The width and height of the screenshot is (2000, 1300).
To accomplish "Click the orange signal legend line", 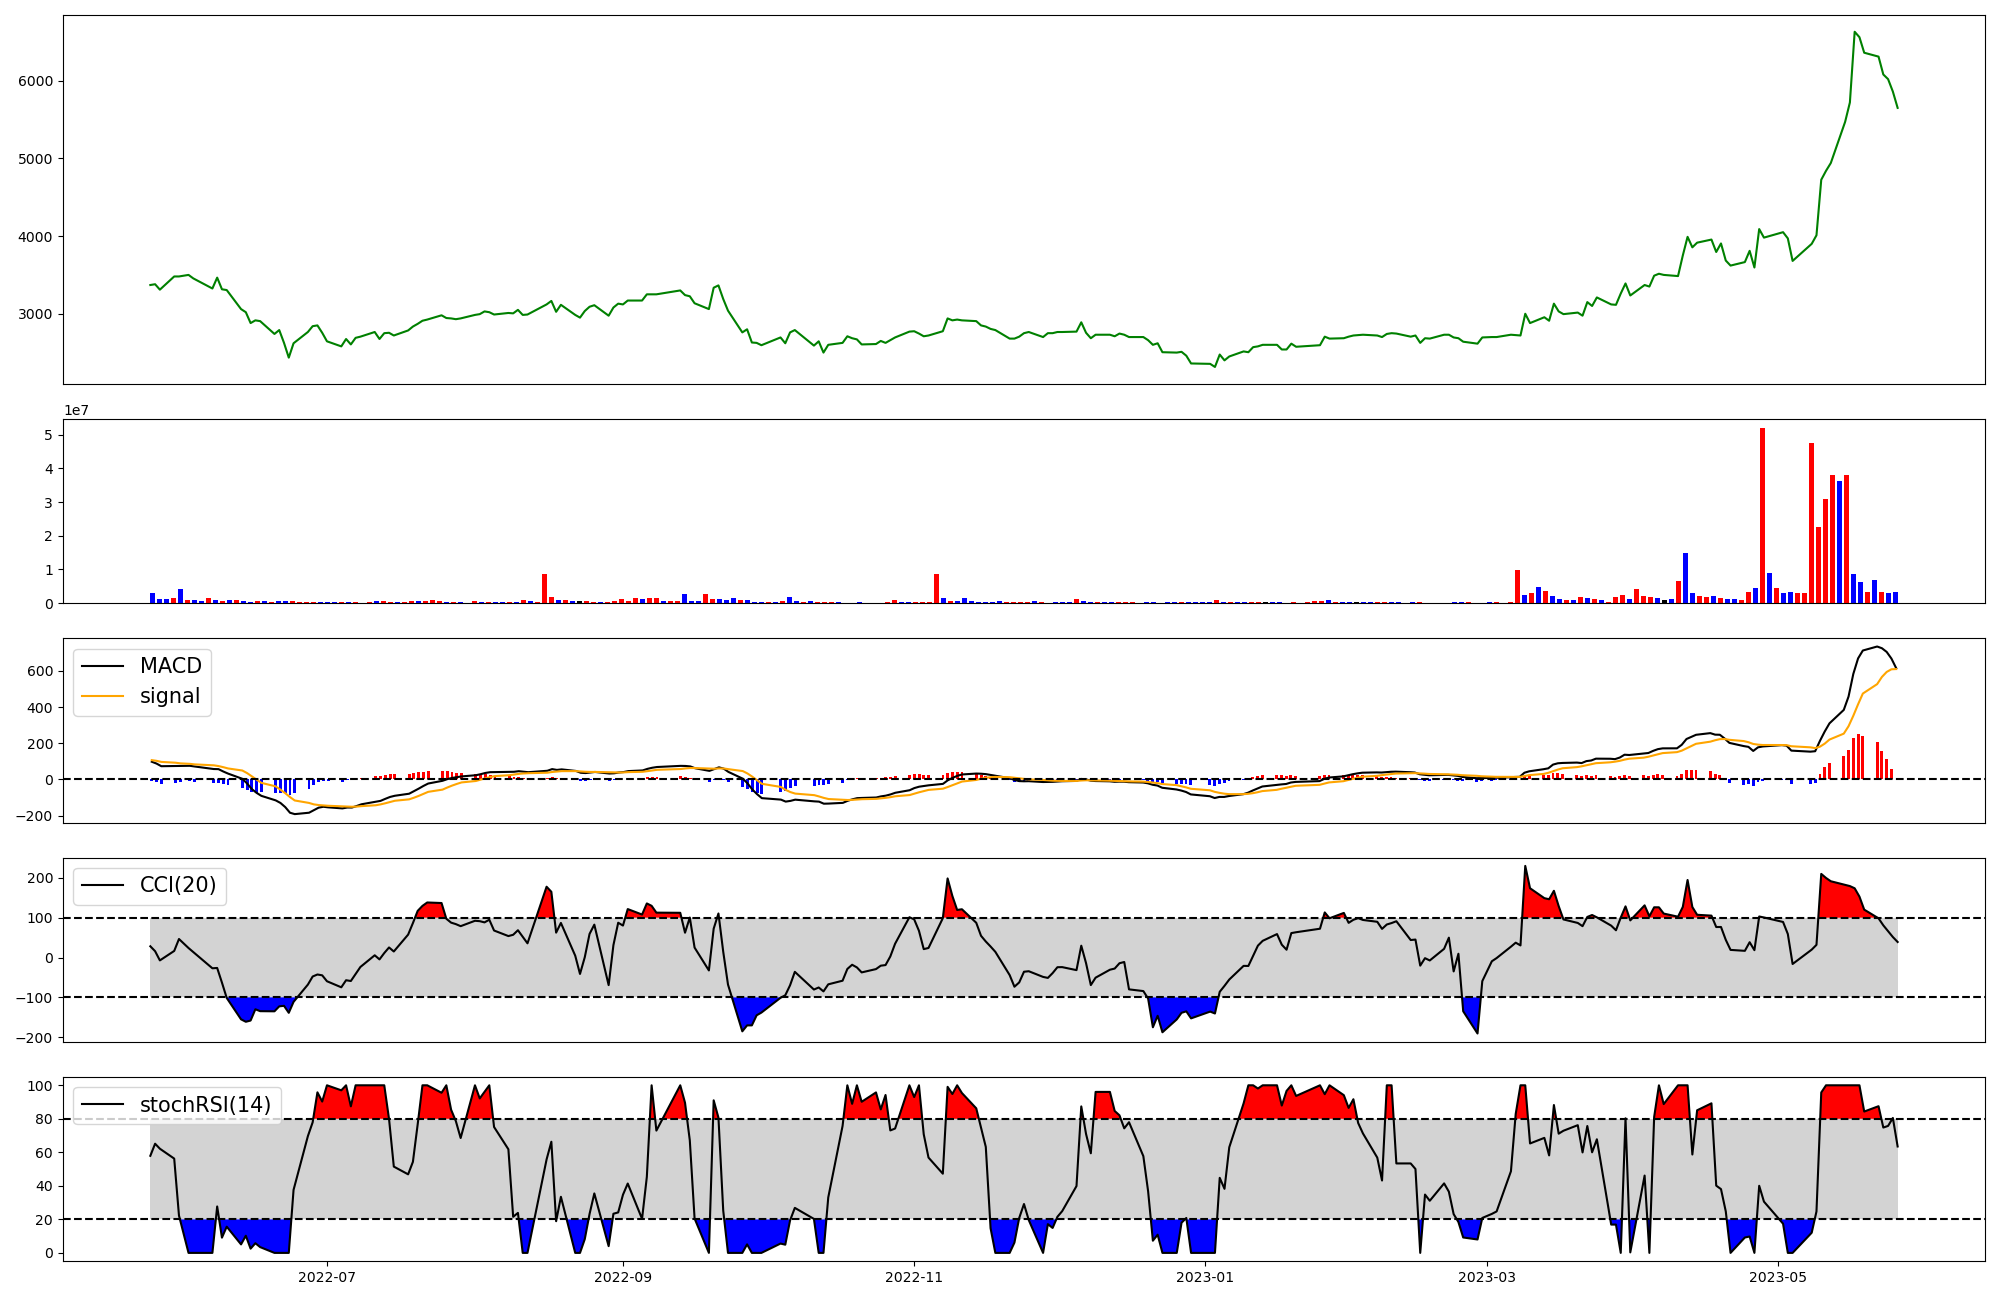I will pos(102,696).
